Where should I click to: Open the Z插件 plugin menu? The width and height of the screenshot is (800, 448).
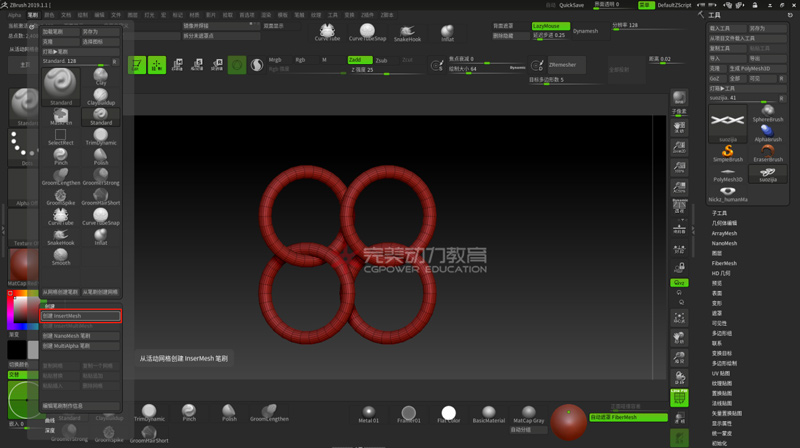click(x=367, y=15)
